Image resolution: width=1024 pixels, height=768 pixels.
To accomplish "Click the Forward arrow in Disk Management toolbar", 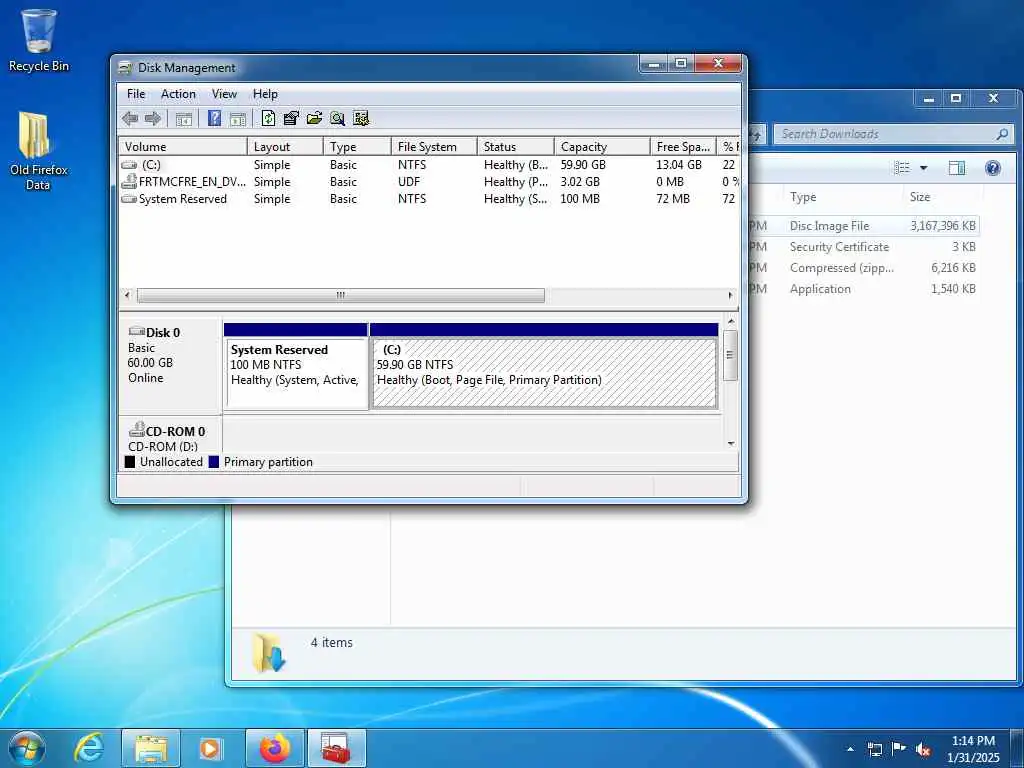I will (153, 118).
